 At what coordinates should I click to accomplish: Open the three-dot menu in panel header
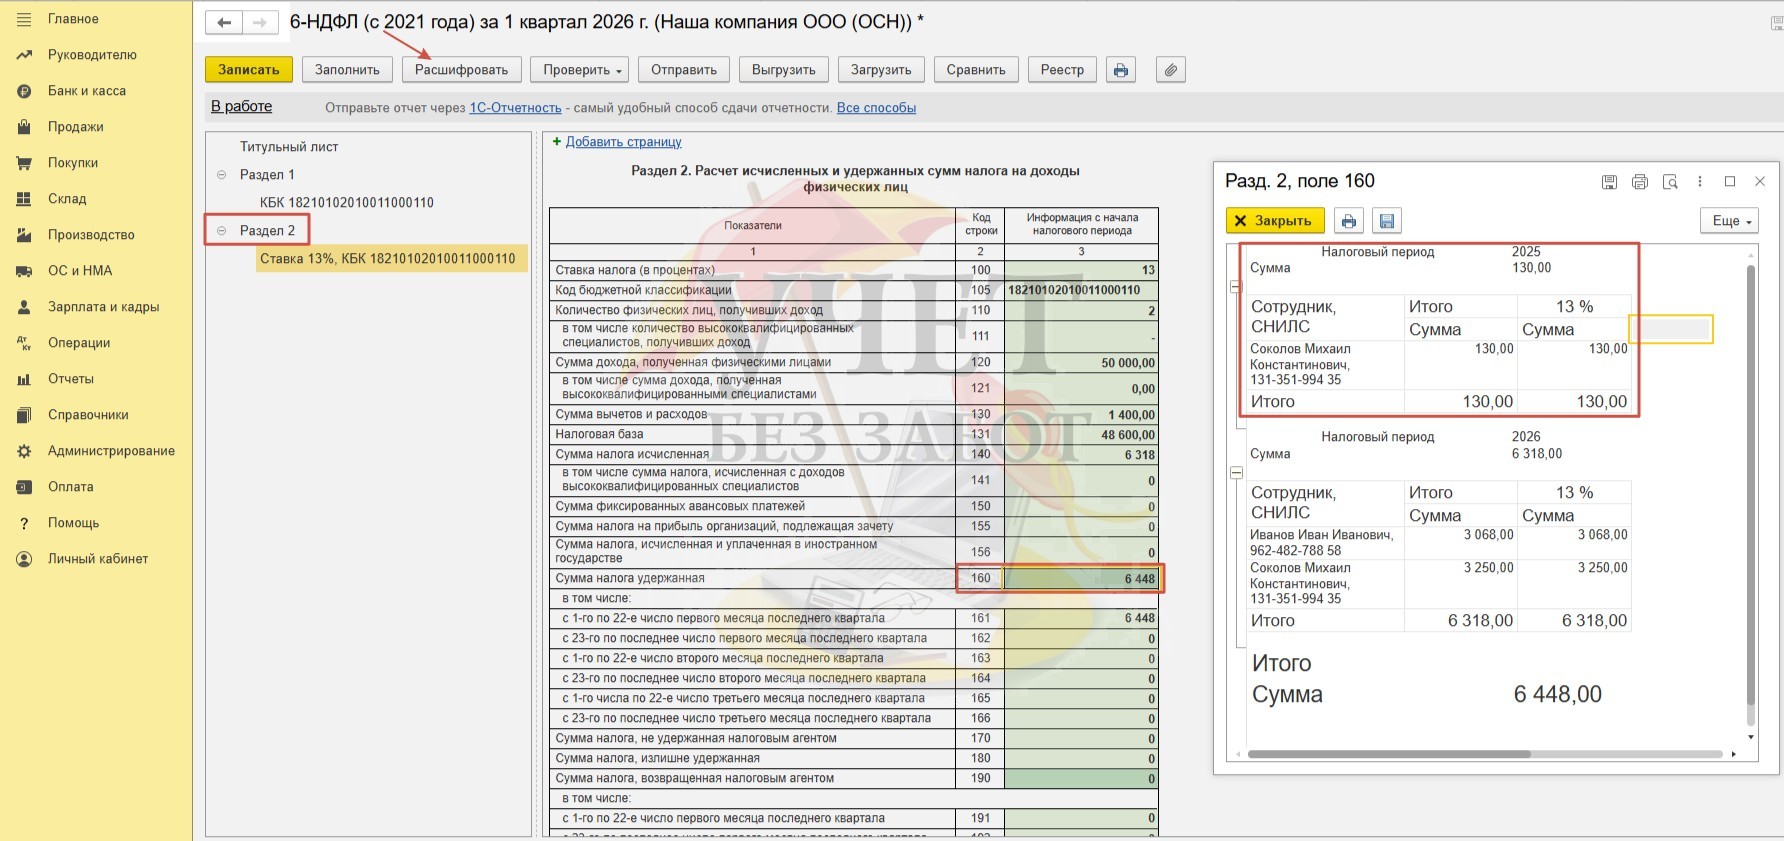pyautogui.click(x=1699, y=182)
